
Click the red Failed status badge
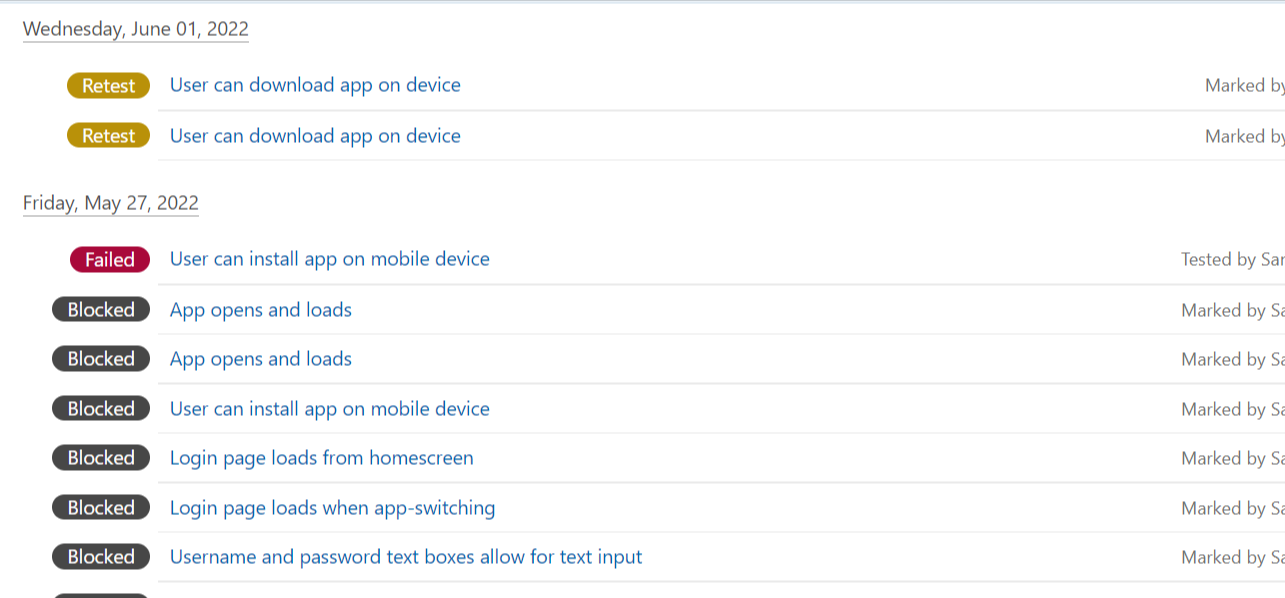coord(109,260)
